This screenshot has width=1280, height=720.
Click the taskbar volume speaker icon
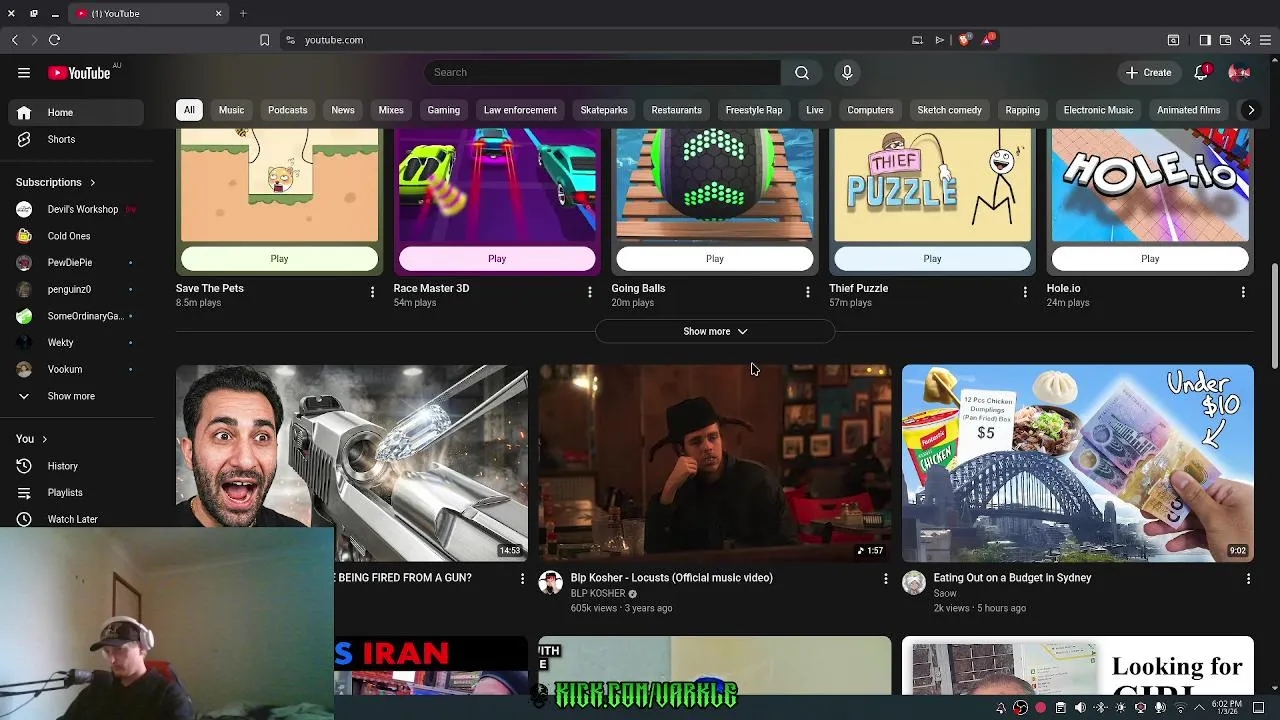coord(1080,708)
